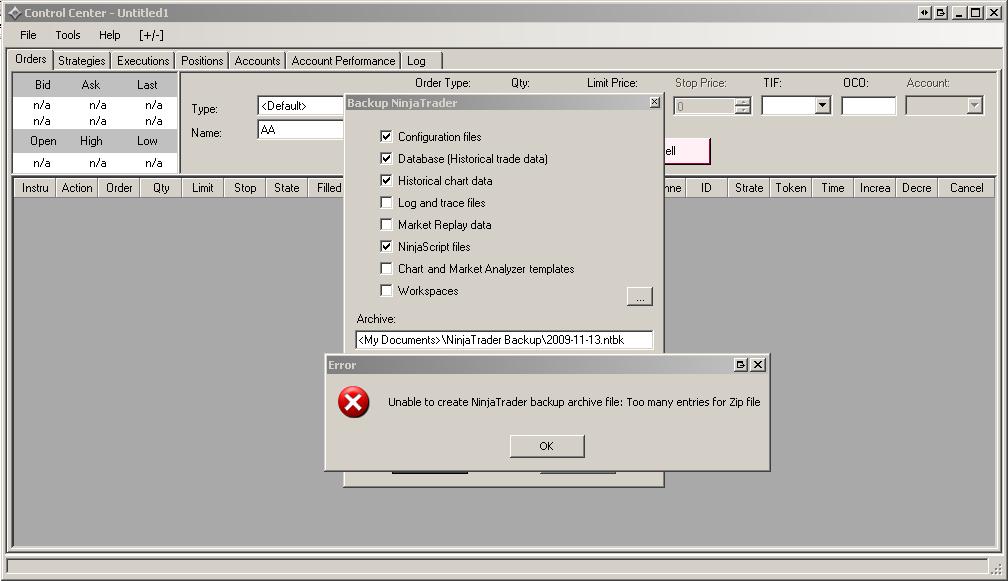Switch to the Strategies tab
The image size is (1008, 581).
(82, 61)
